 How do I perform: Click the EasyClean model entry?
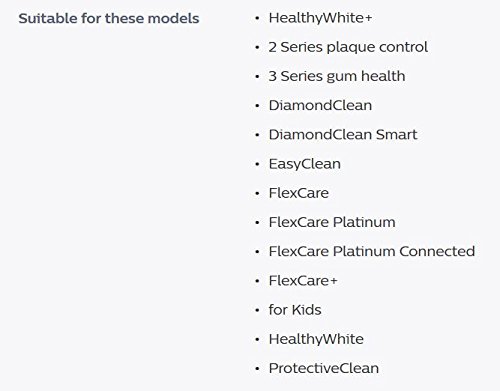[305, 164]
